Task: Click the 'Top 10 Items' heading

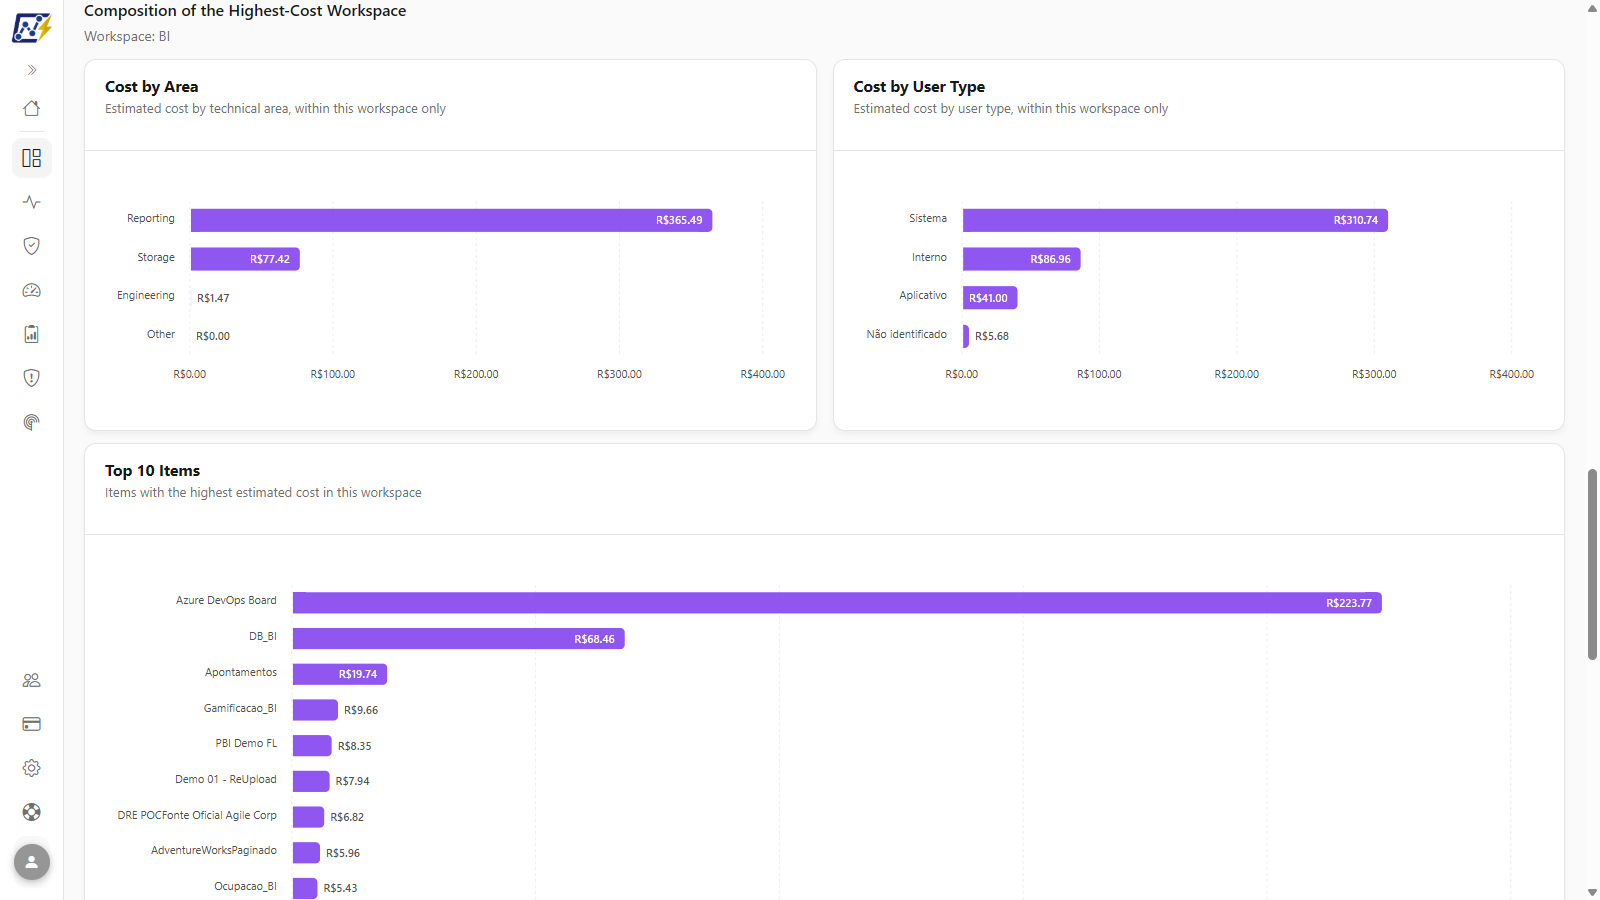Action: coord(153,471)
